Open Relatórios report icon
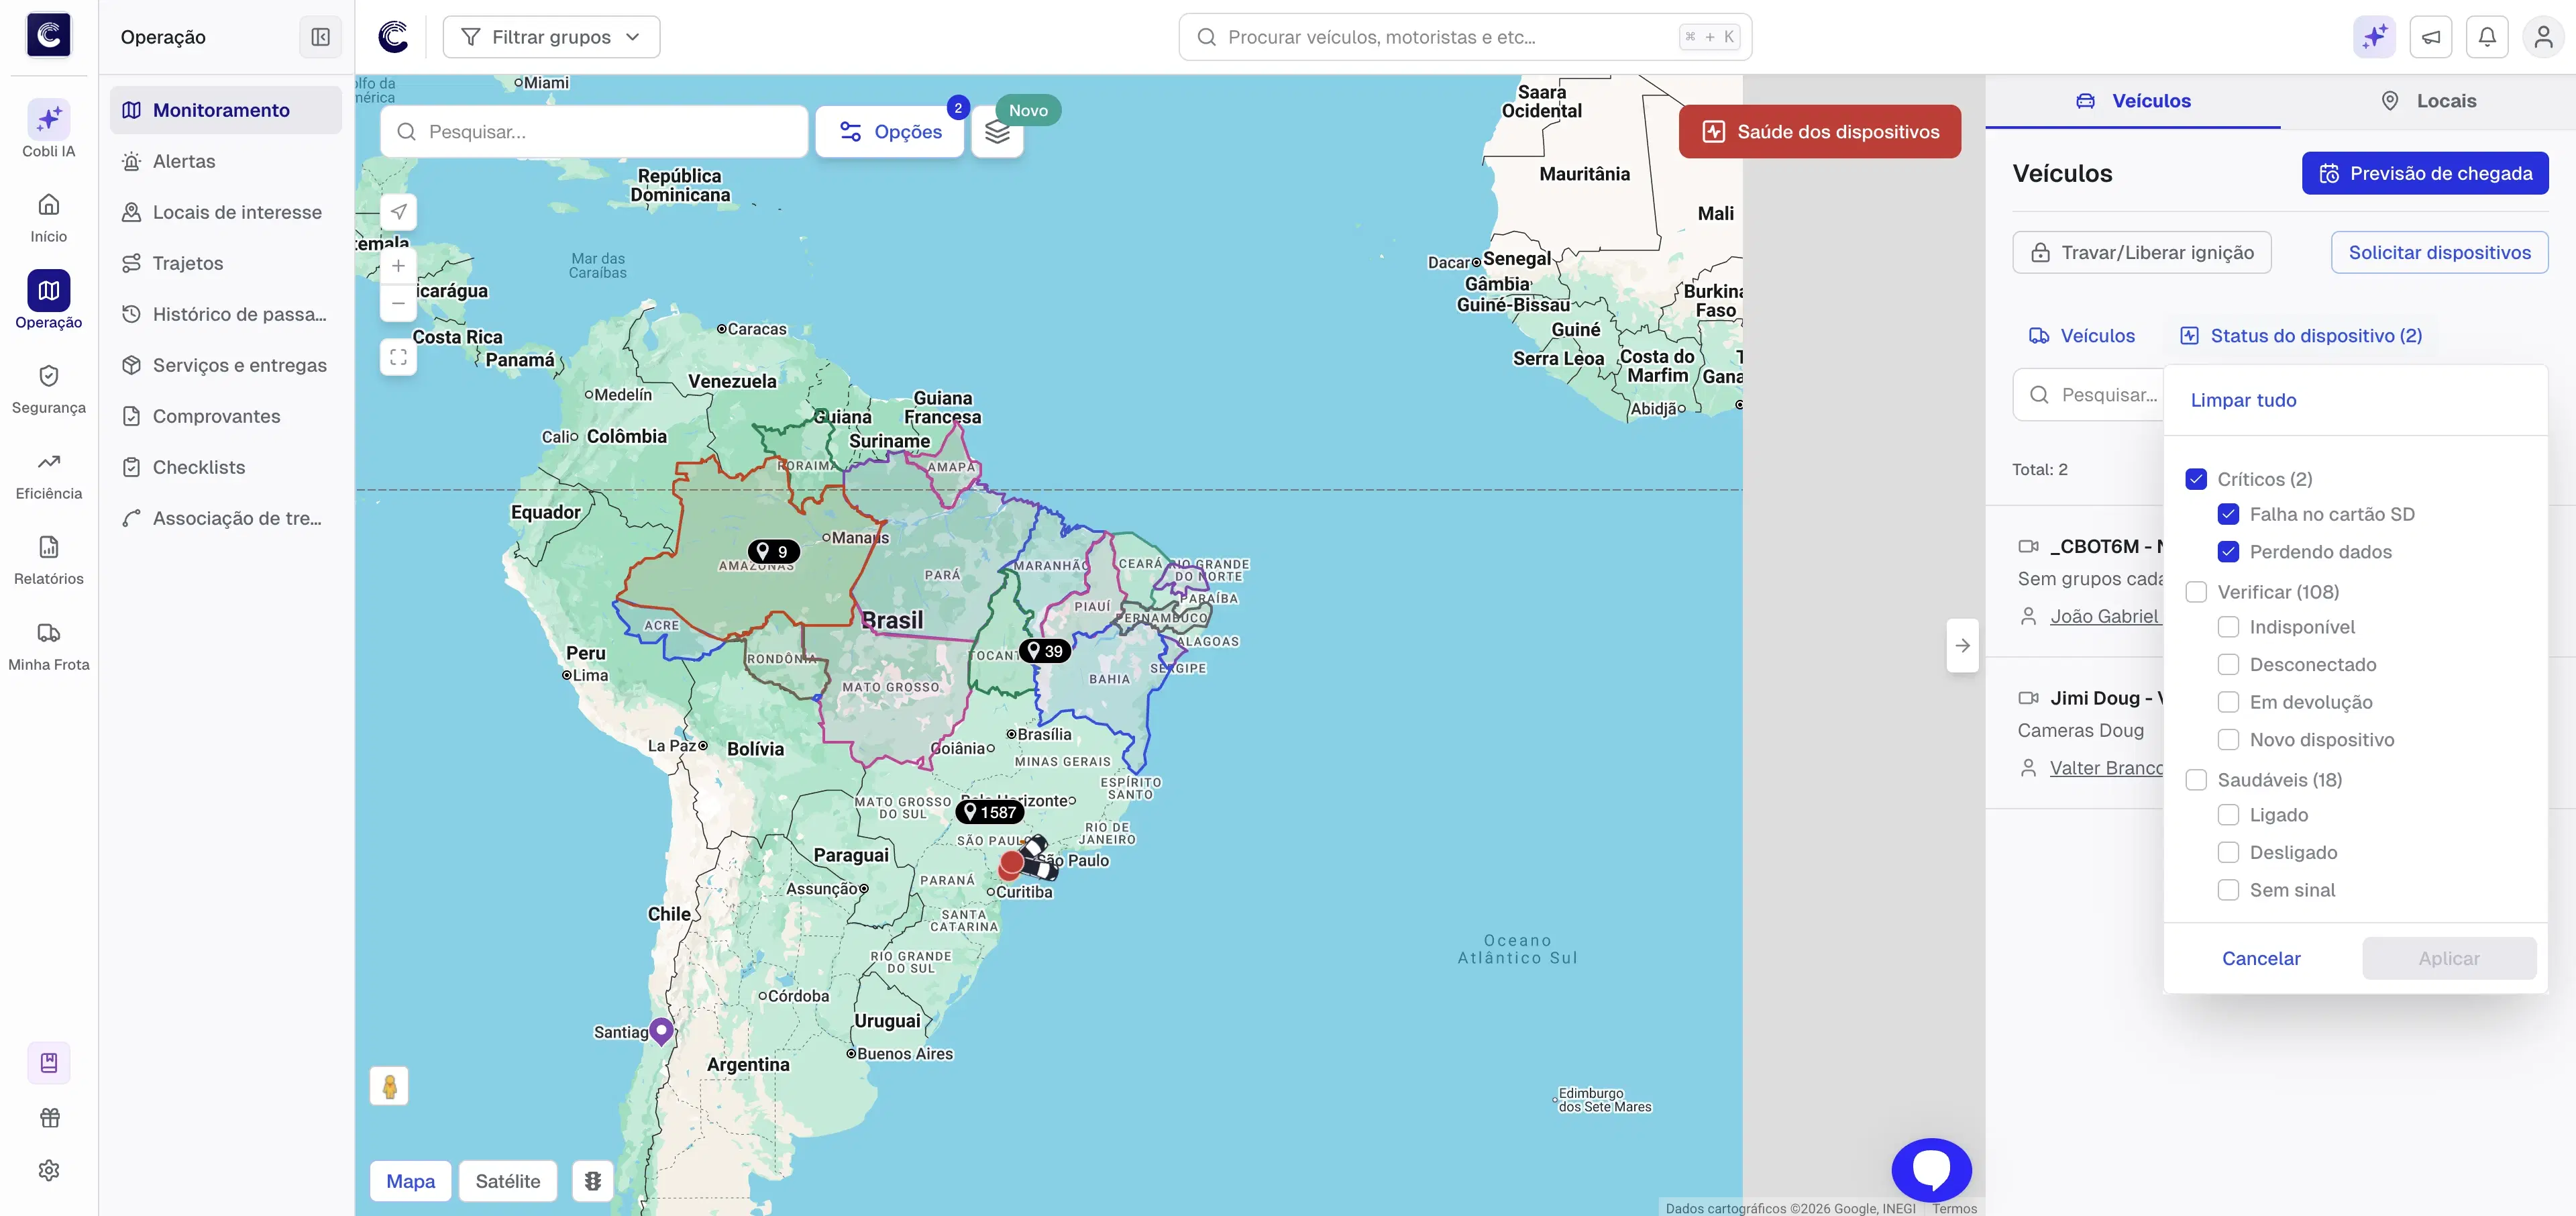The width and height of the screenshot is (2576, 1216). (48, 547)
